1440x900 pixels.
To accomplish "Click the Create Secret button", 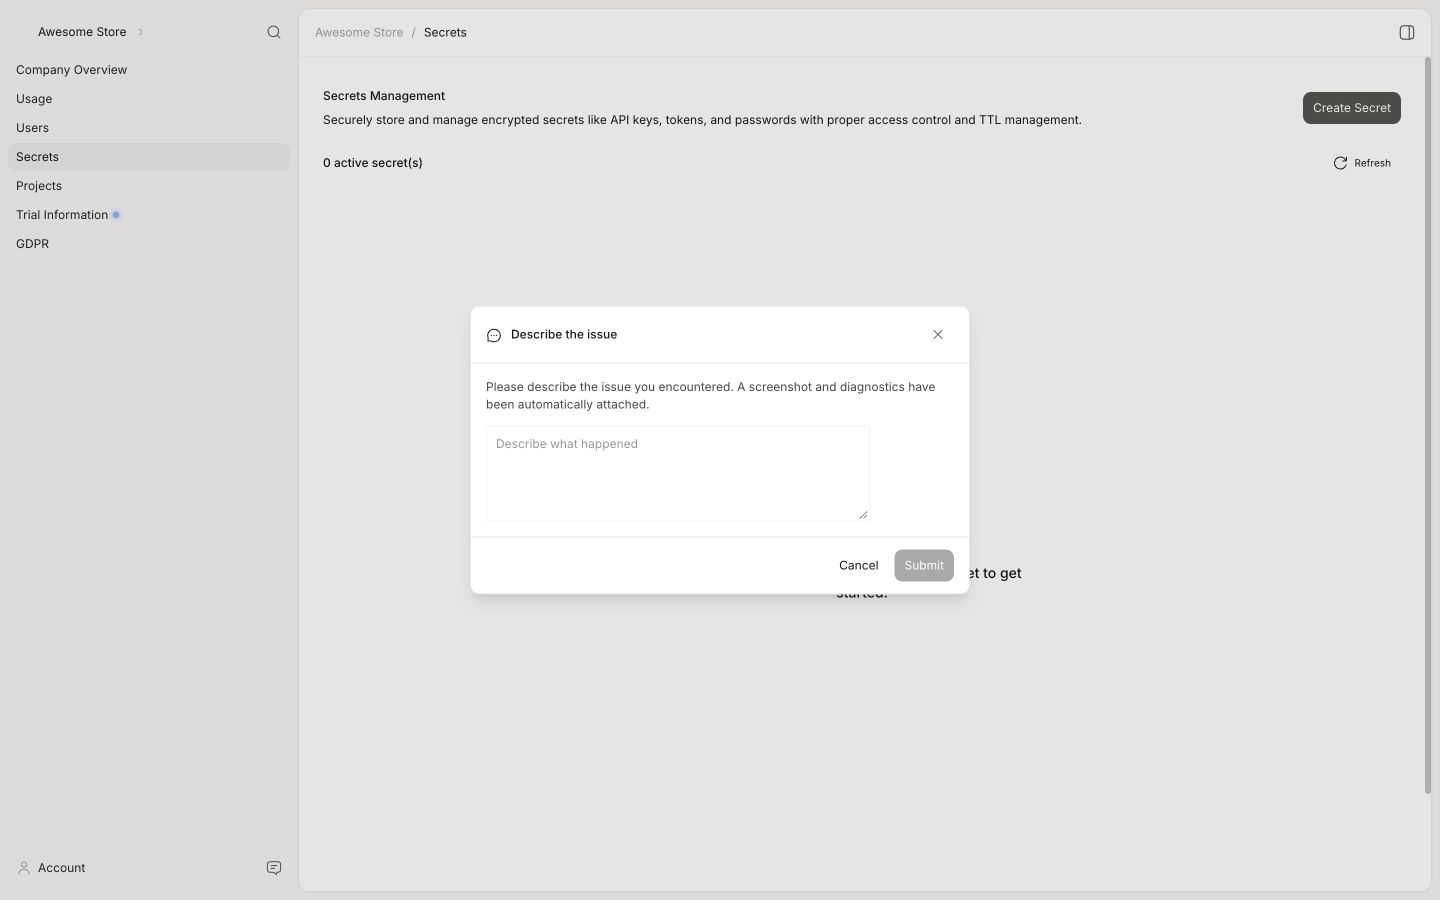I will point(1351,108).
